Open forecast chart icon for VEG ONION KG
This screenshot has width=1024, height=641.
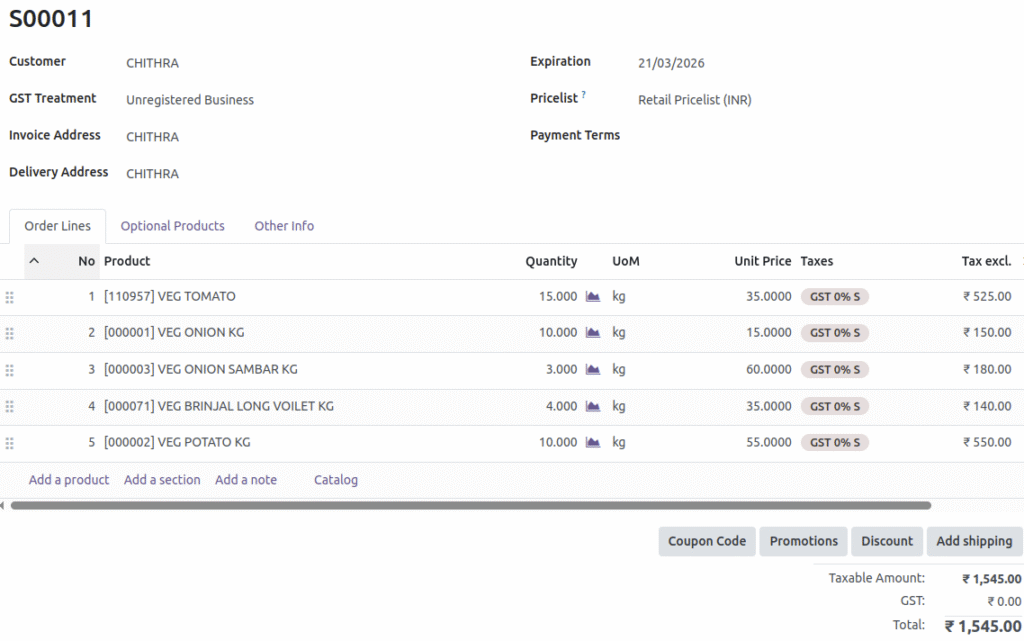click(x=593, y=333)
